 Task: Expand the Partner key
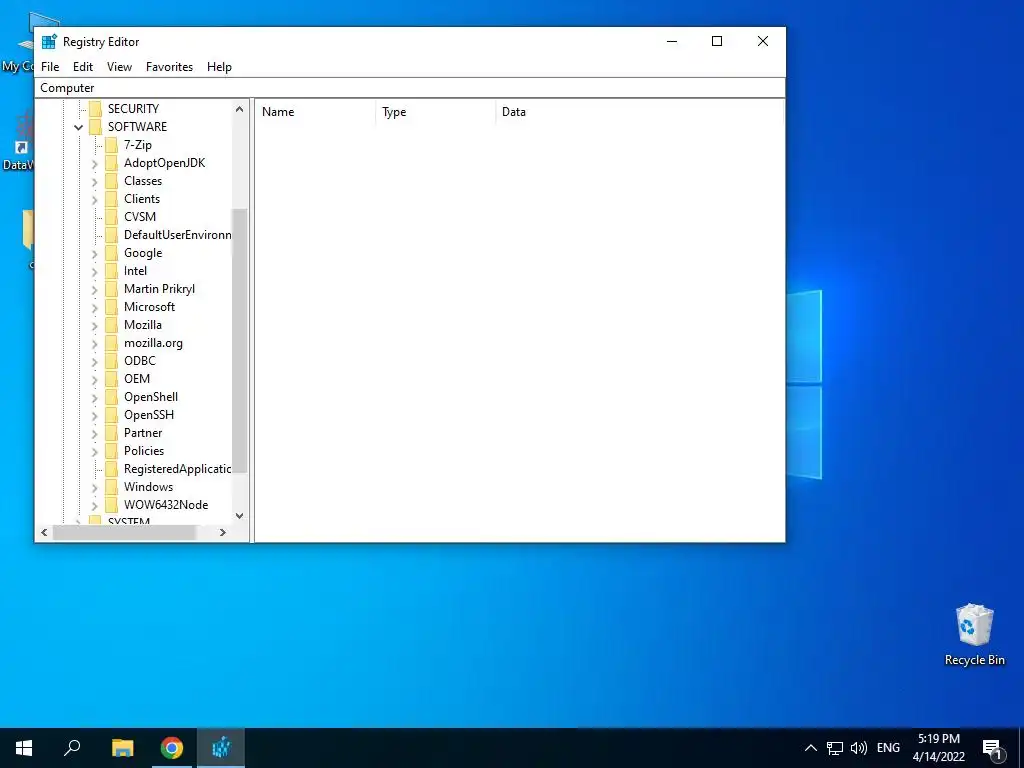[x=95, y=433]
